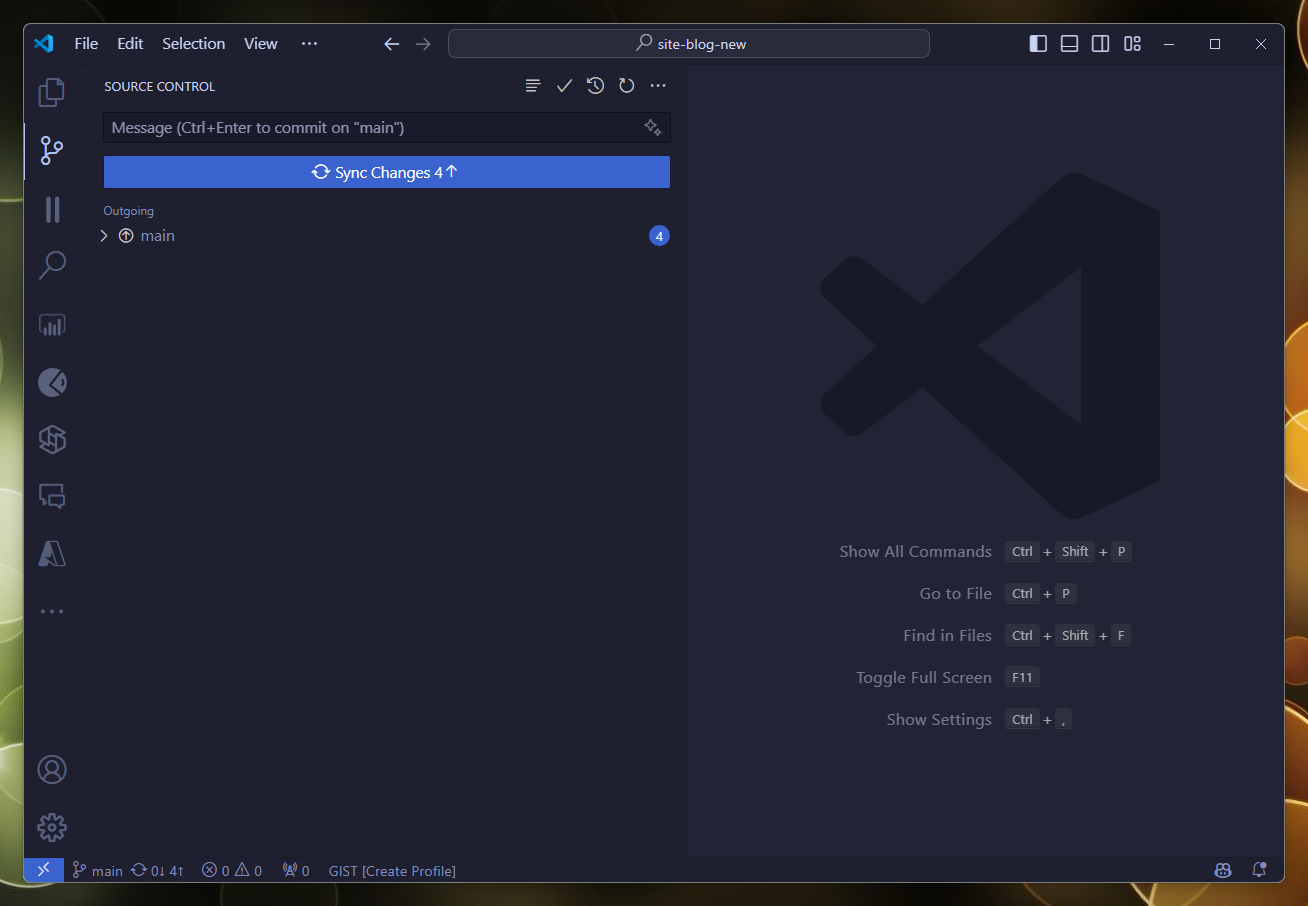Open the Azure extension view
Viewport: 1308px width, 906px height.
click(52, 554)
